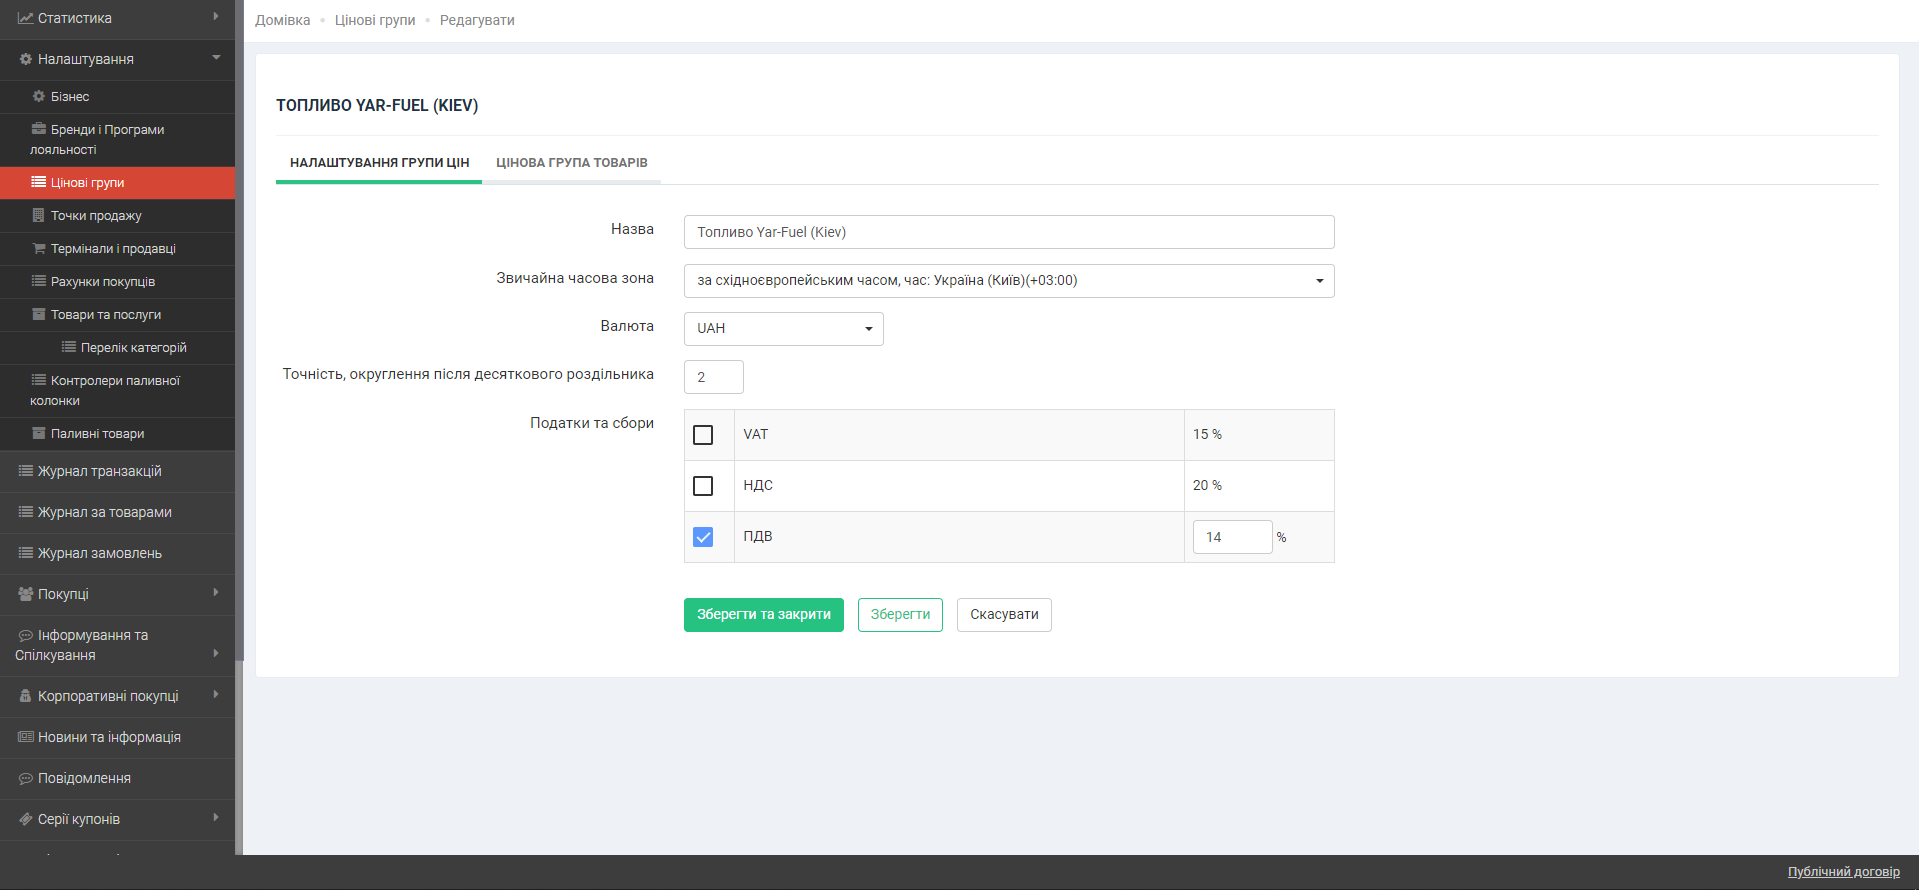Click the shopping cart icon for Термінали і продавці
Screen dimensions: 1919x890
[x=39, y=249]
